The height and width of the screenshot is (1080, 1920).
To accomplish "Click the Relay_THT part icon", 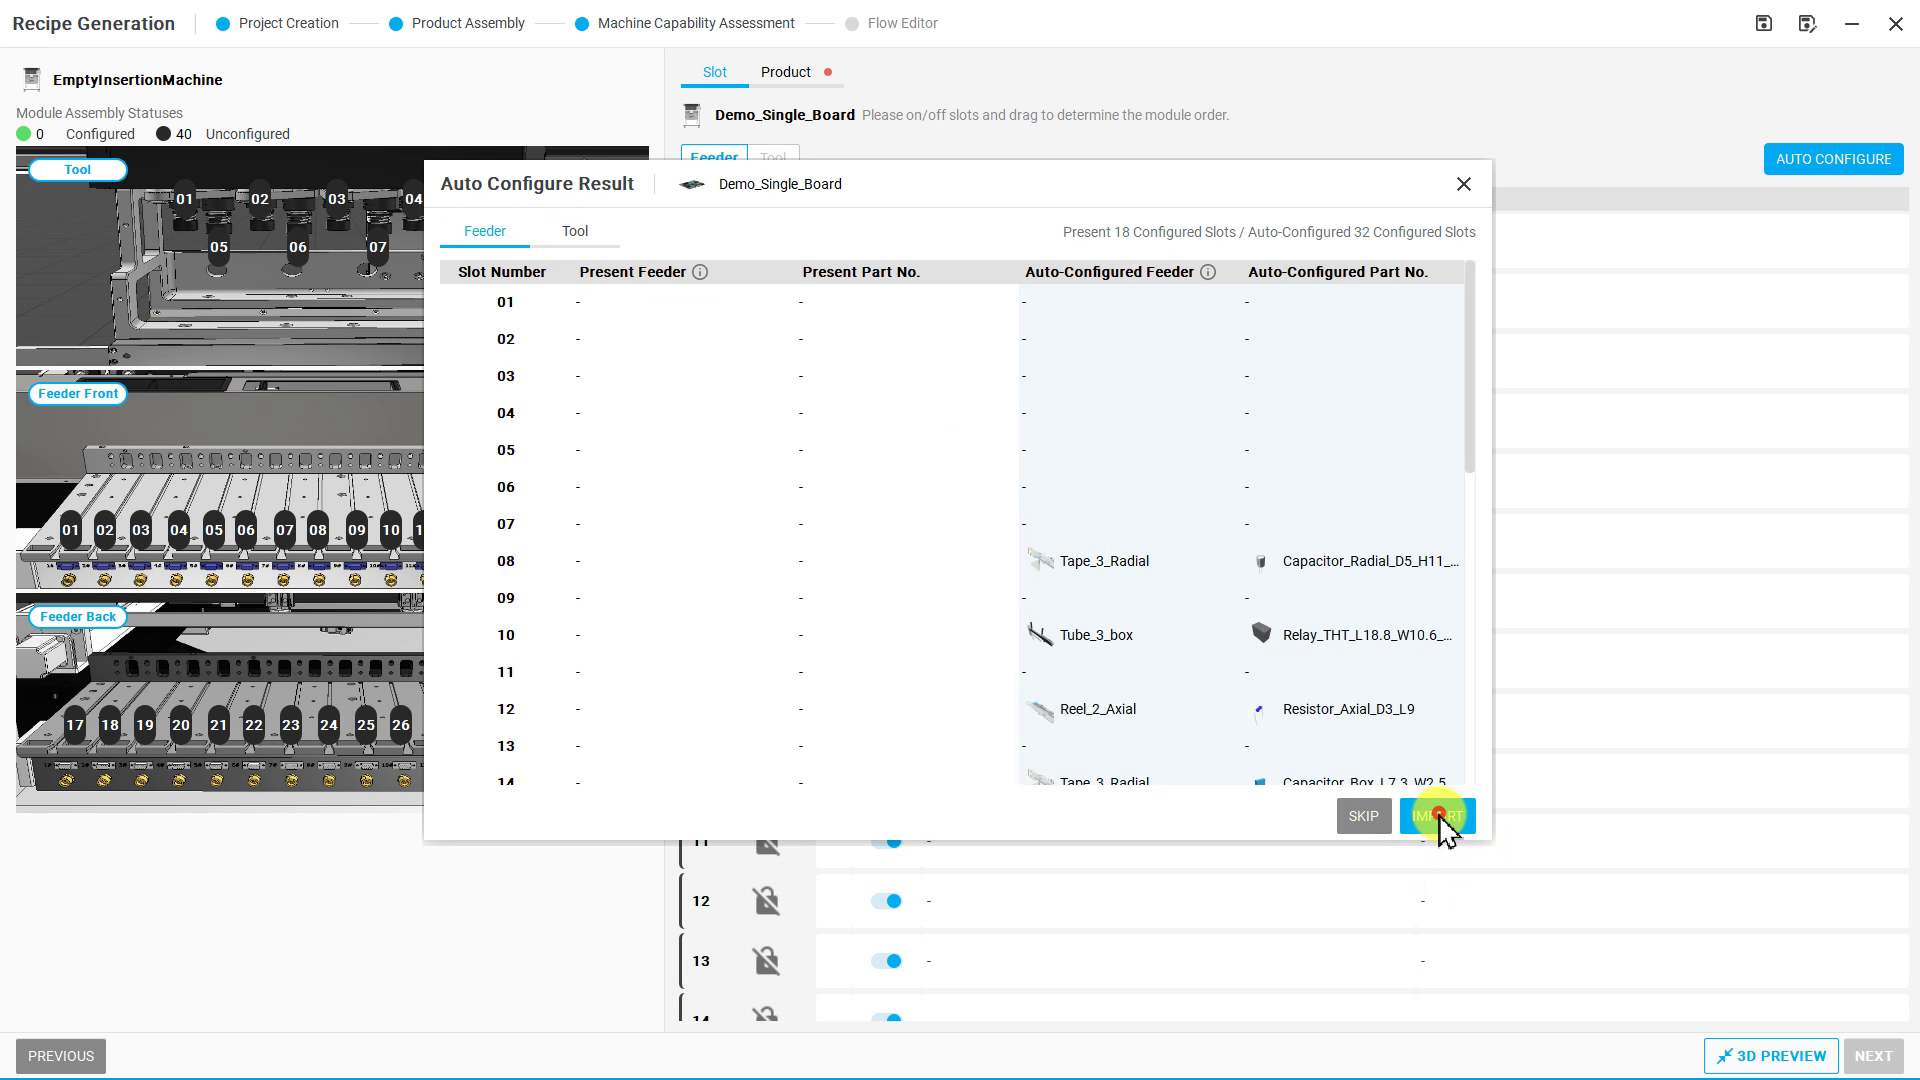I will 1262,633.
